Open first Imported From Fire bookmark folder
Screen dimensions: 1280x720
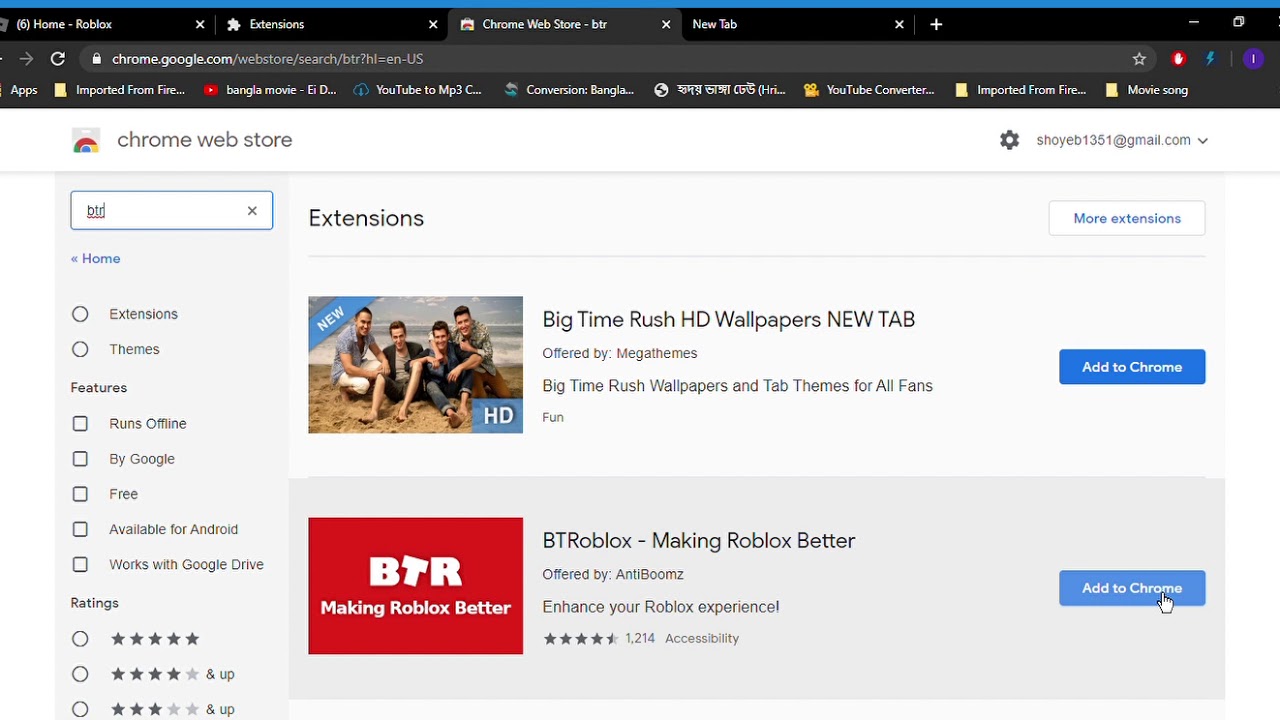click(x=119, y=90)
